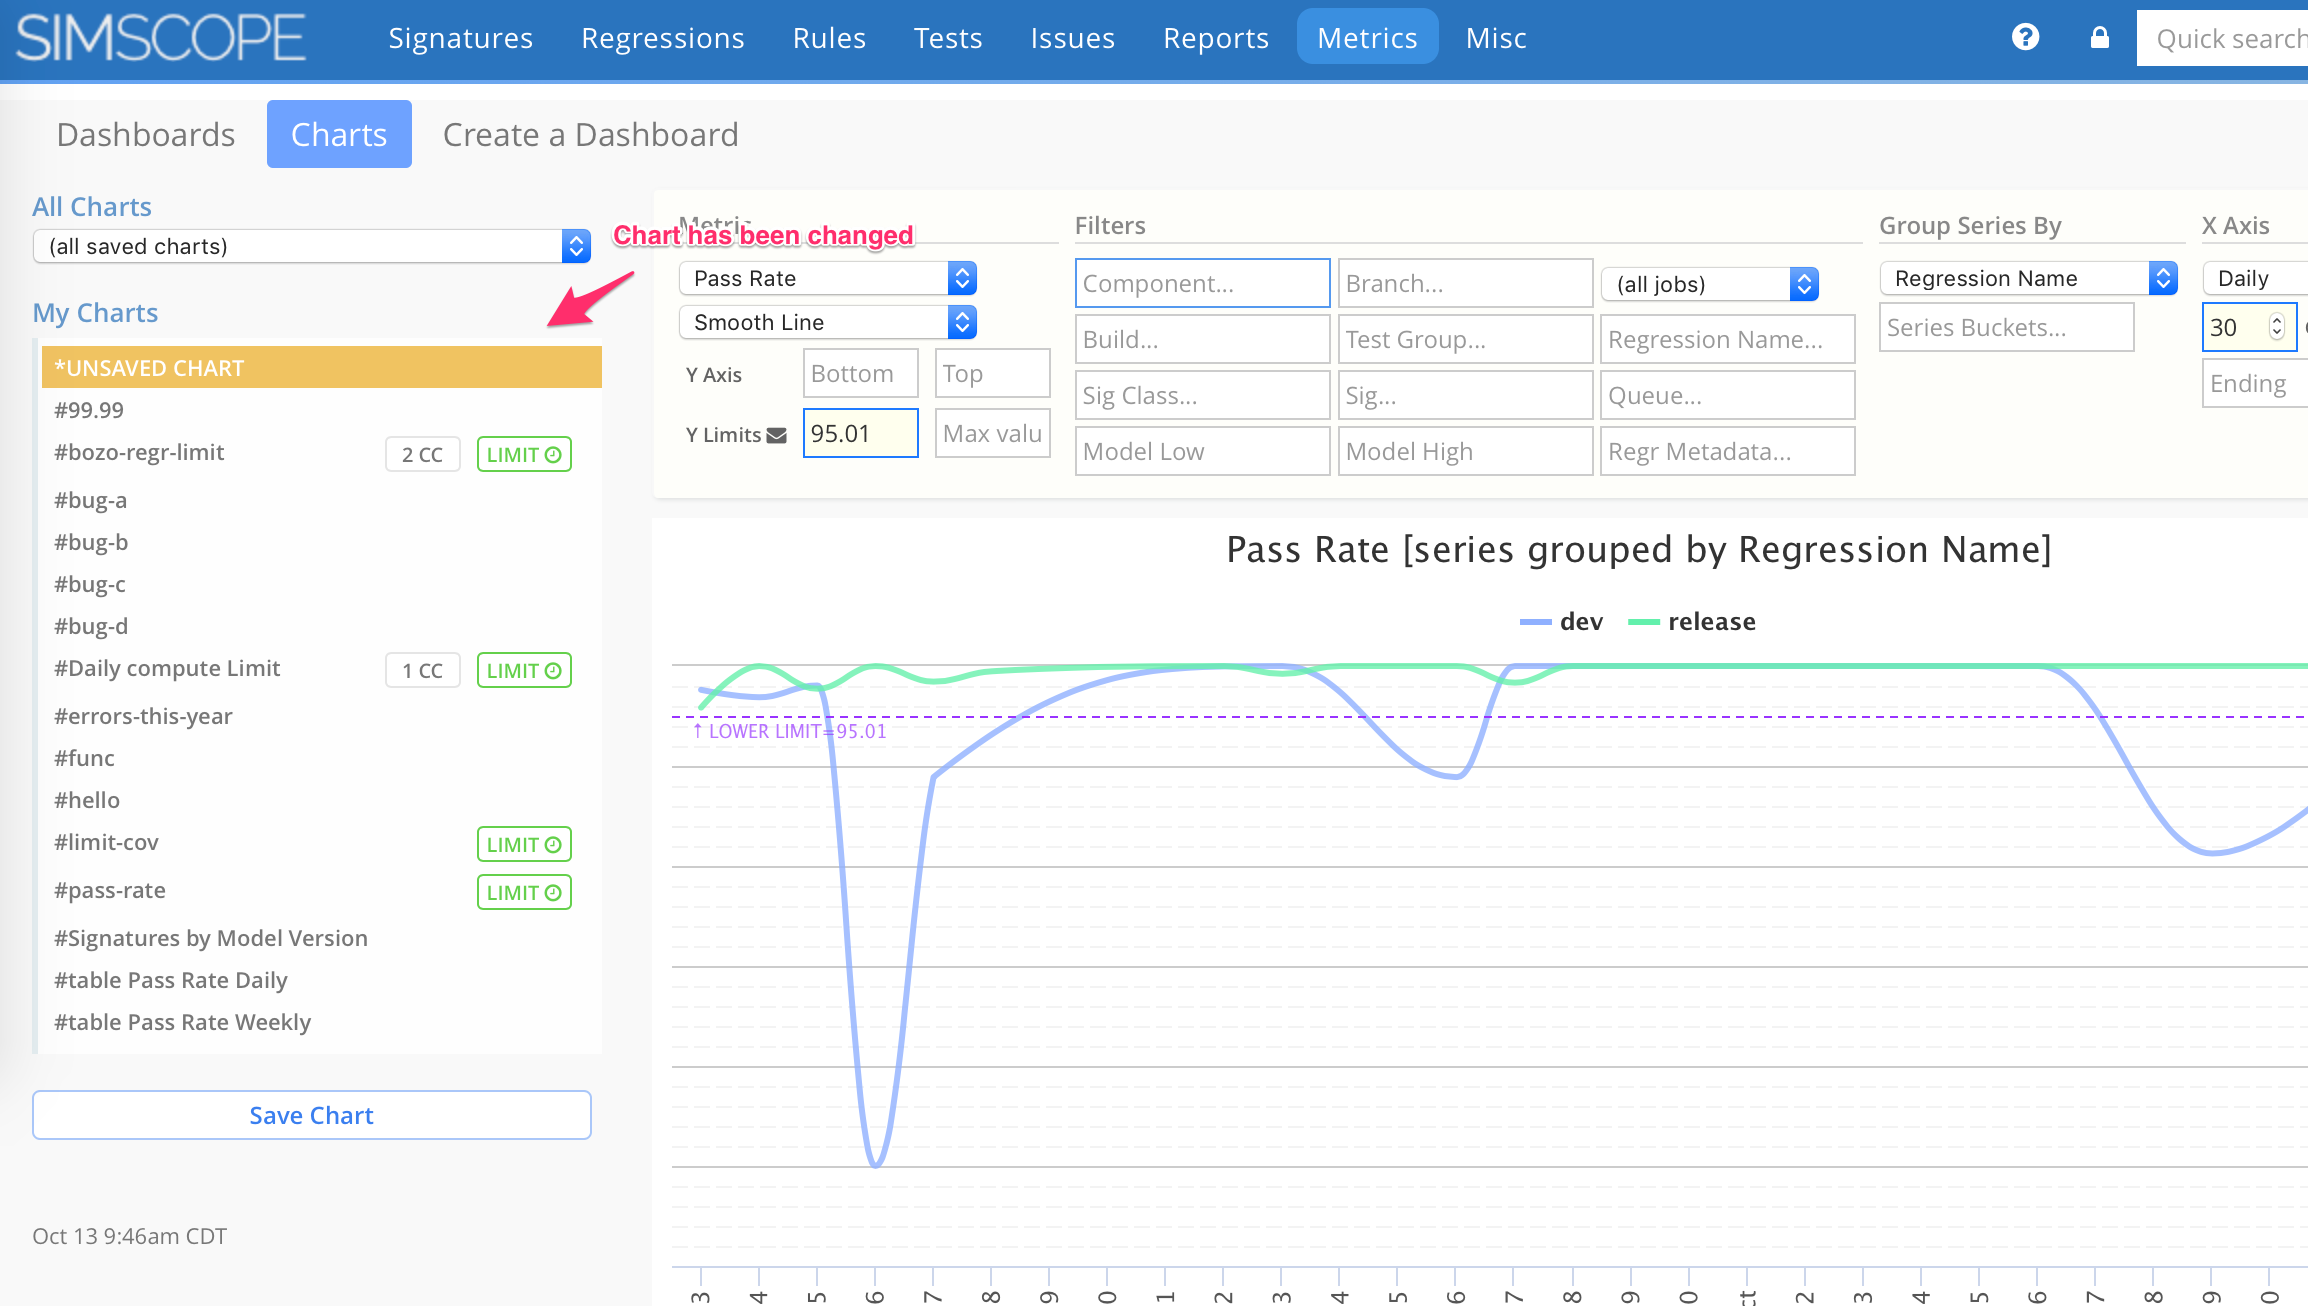The image size is (2308, 1306).
Task: Click the Save Chart button
Action: coord(312,1115)
